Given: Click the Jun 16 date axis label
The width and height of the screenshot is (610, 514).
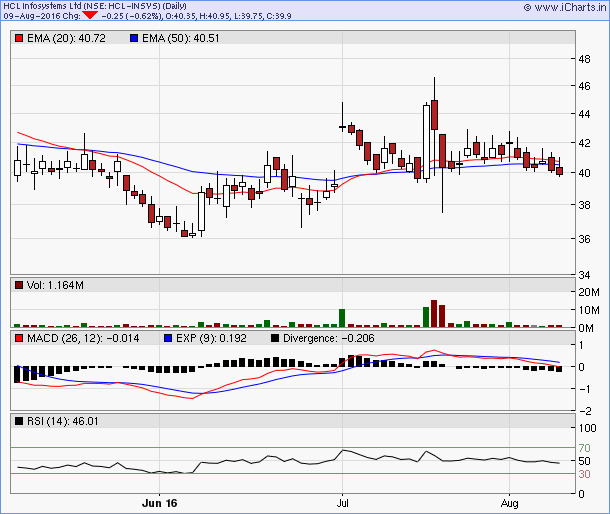Looking at the screenshot, I should pyautogui.click(x=160, y=503).
